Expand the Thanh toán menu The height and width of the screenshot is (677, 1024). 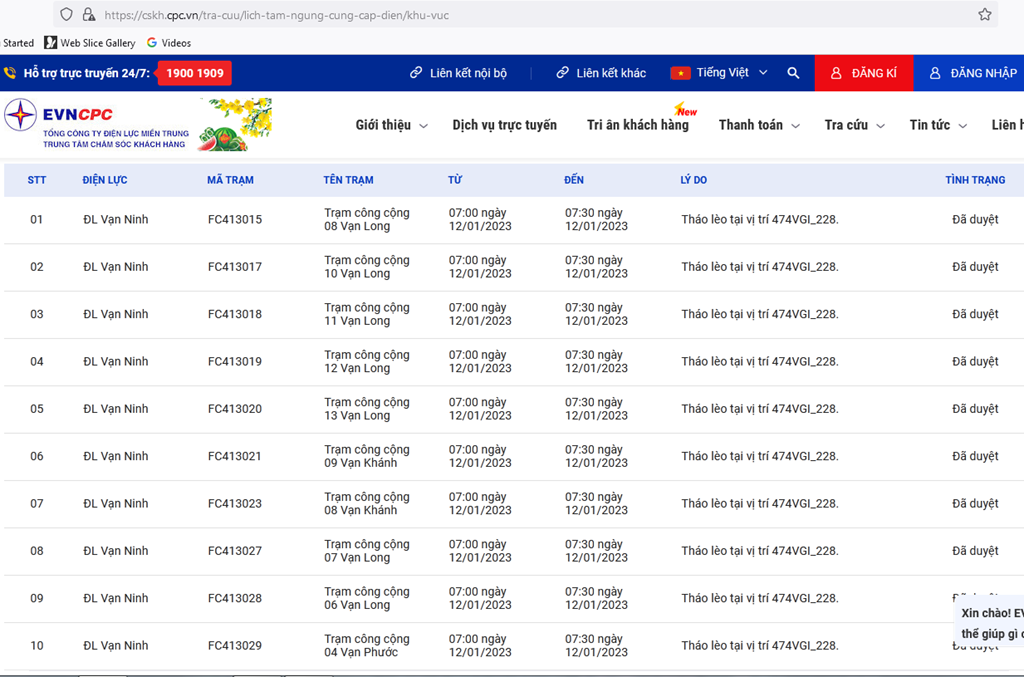[x=759, y=125]
